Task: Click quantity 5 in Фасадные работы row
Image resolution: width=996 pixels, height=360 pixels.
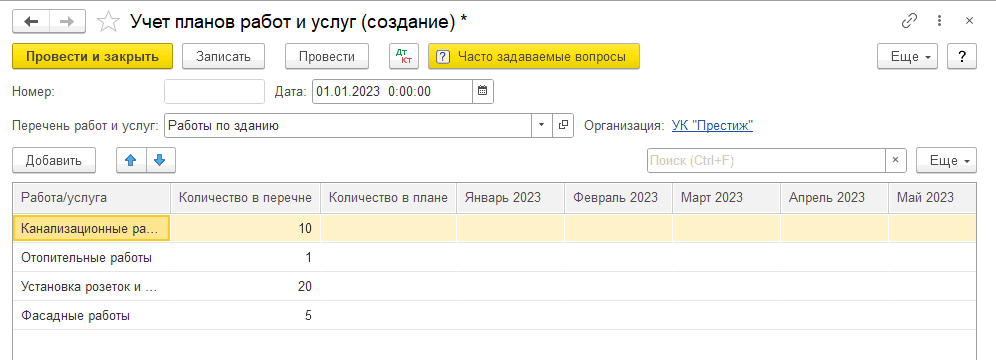Action: click(245, 315)
